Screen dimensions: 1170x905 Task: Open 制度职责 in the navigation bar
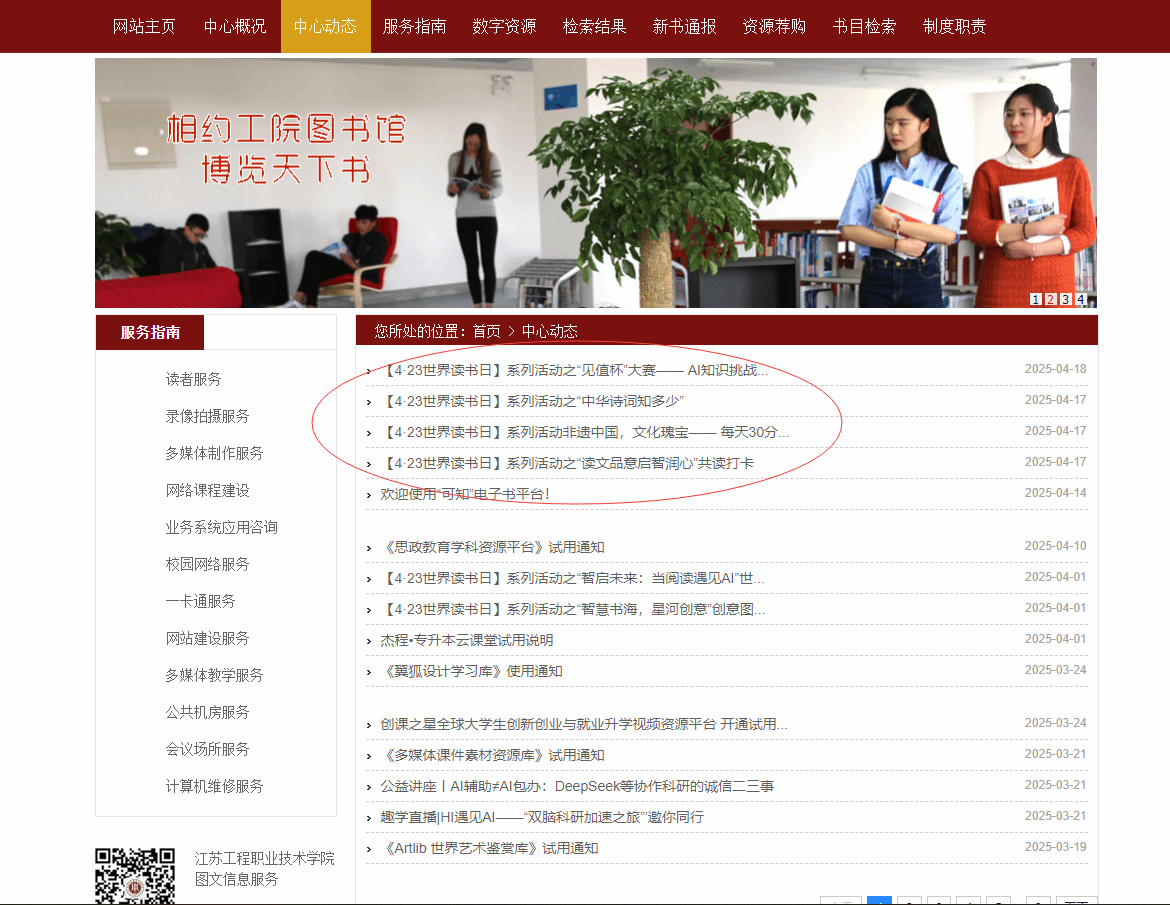pyautogui.click(x=954, y=27)
